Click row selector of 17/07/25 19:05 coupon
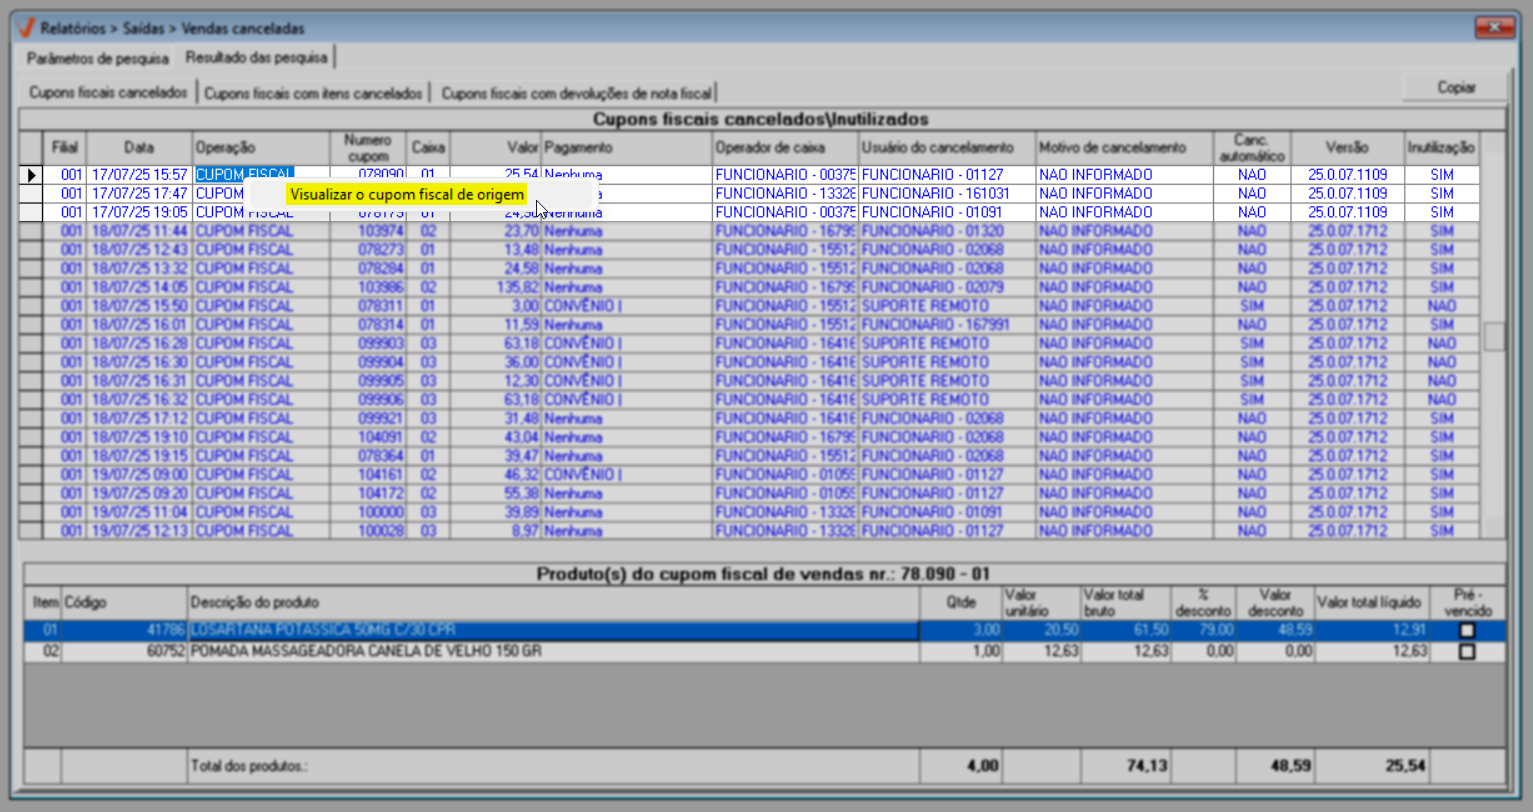Viewport: 1533px width, 812px height. point(31,213)
